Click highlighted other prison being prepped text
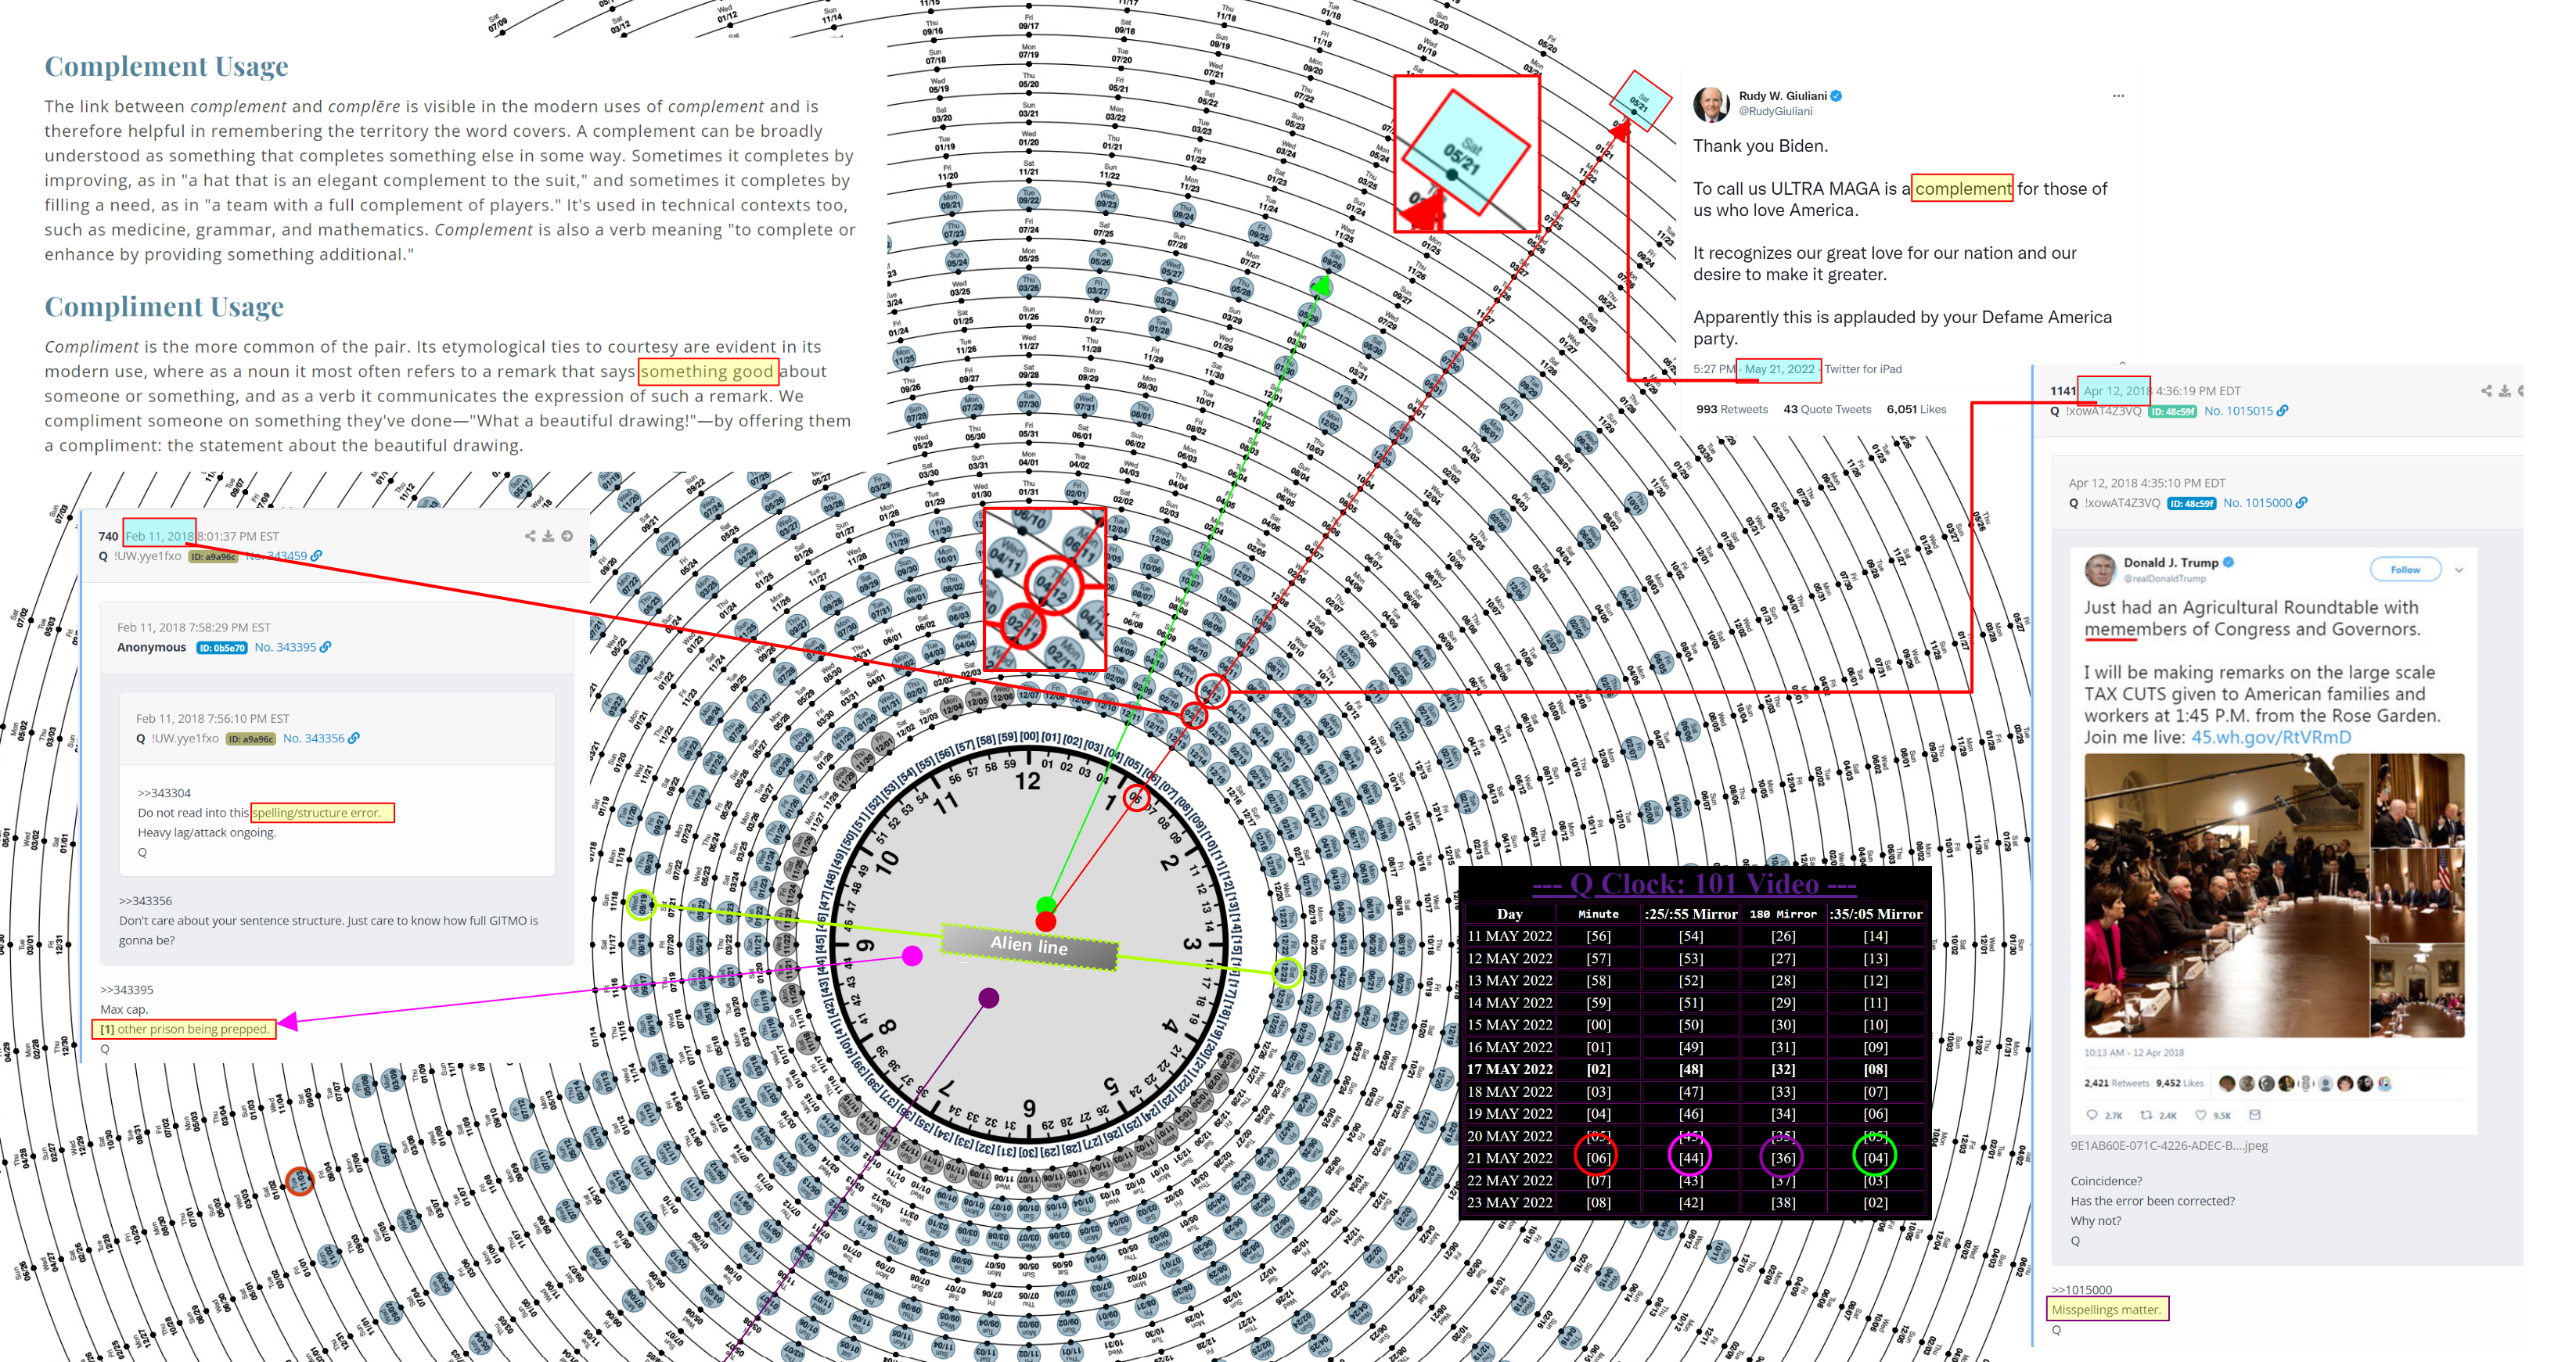This screenshot has height=1362, width=2576. click(184, 1029)
